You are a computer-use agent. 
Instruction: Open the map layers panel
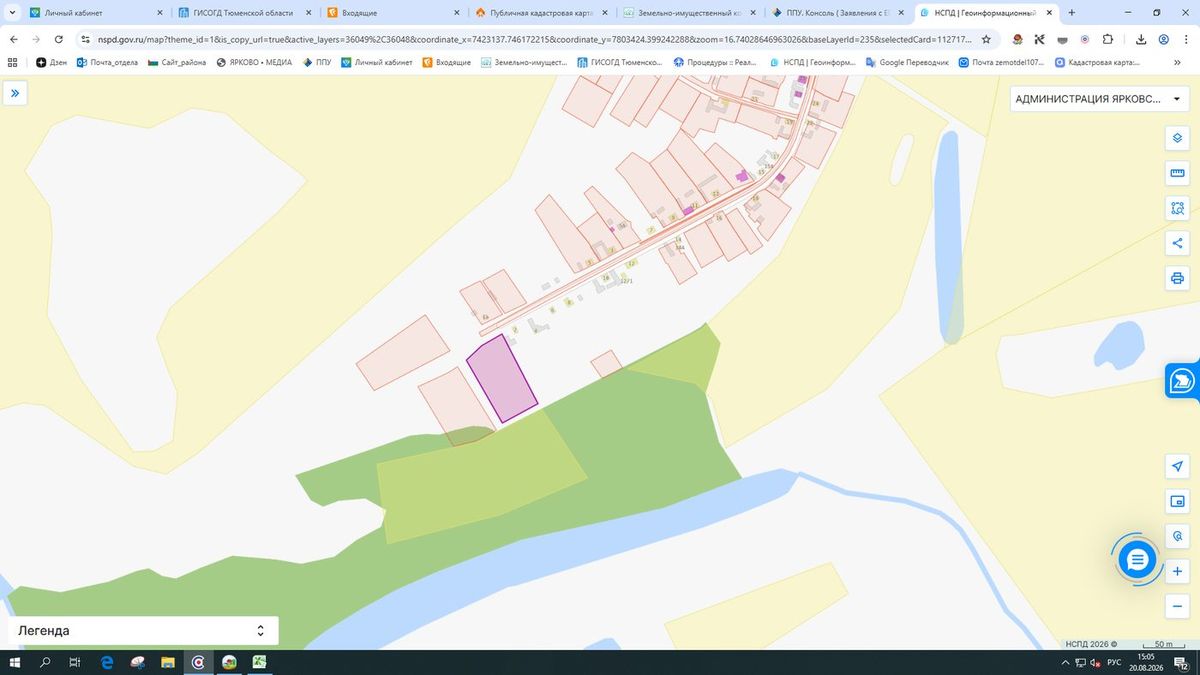pos(1177,138)
